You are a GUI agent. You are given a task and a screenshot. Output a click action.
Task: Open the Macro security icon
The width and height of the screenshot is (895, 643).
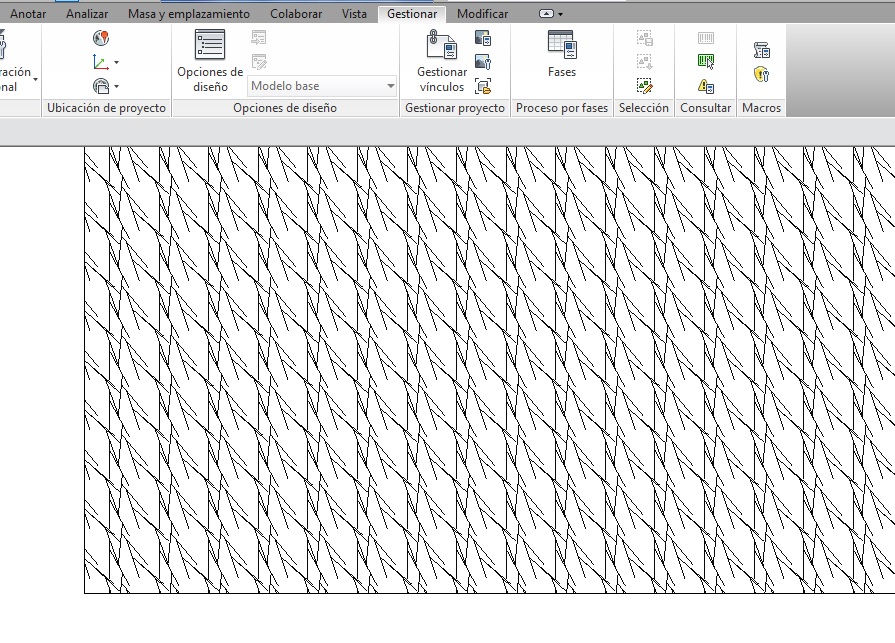[x=761, y=75]
